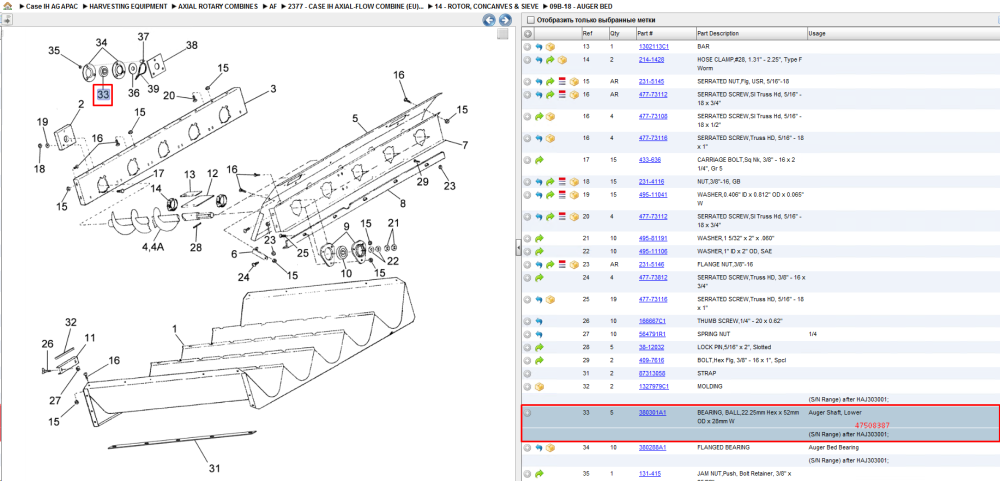The height and width of the screenshot is (481, 1000).
Task: Click blue back arrow in row 13 BAR
Action: (x=538, y=47)
